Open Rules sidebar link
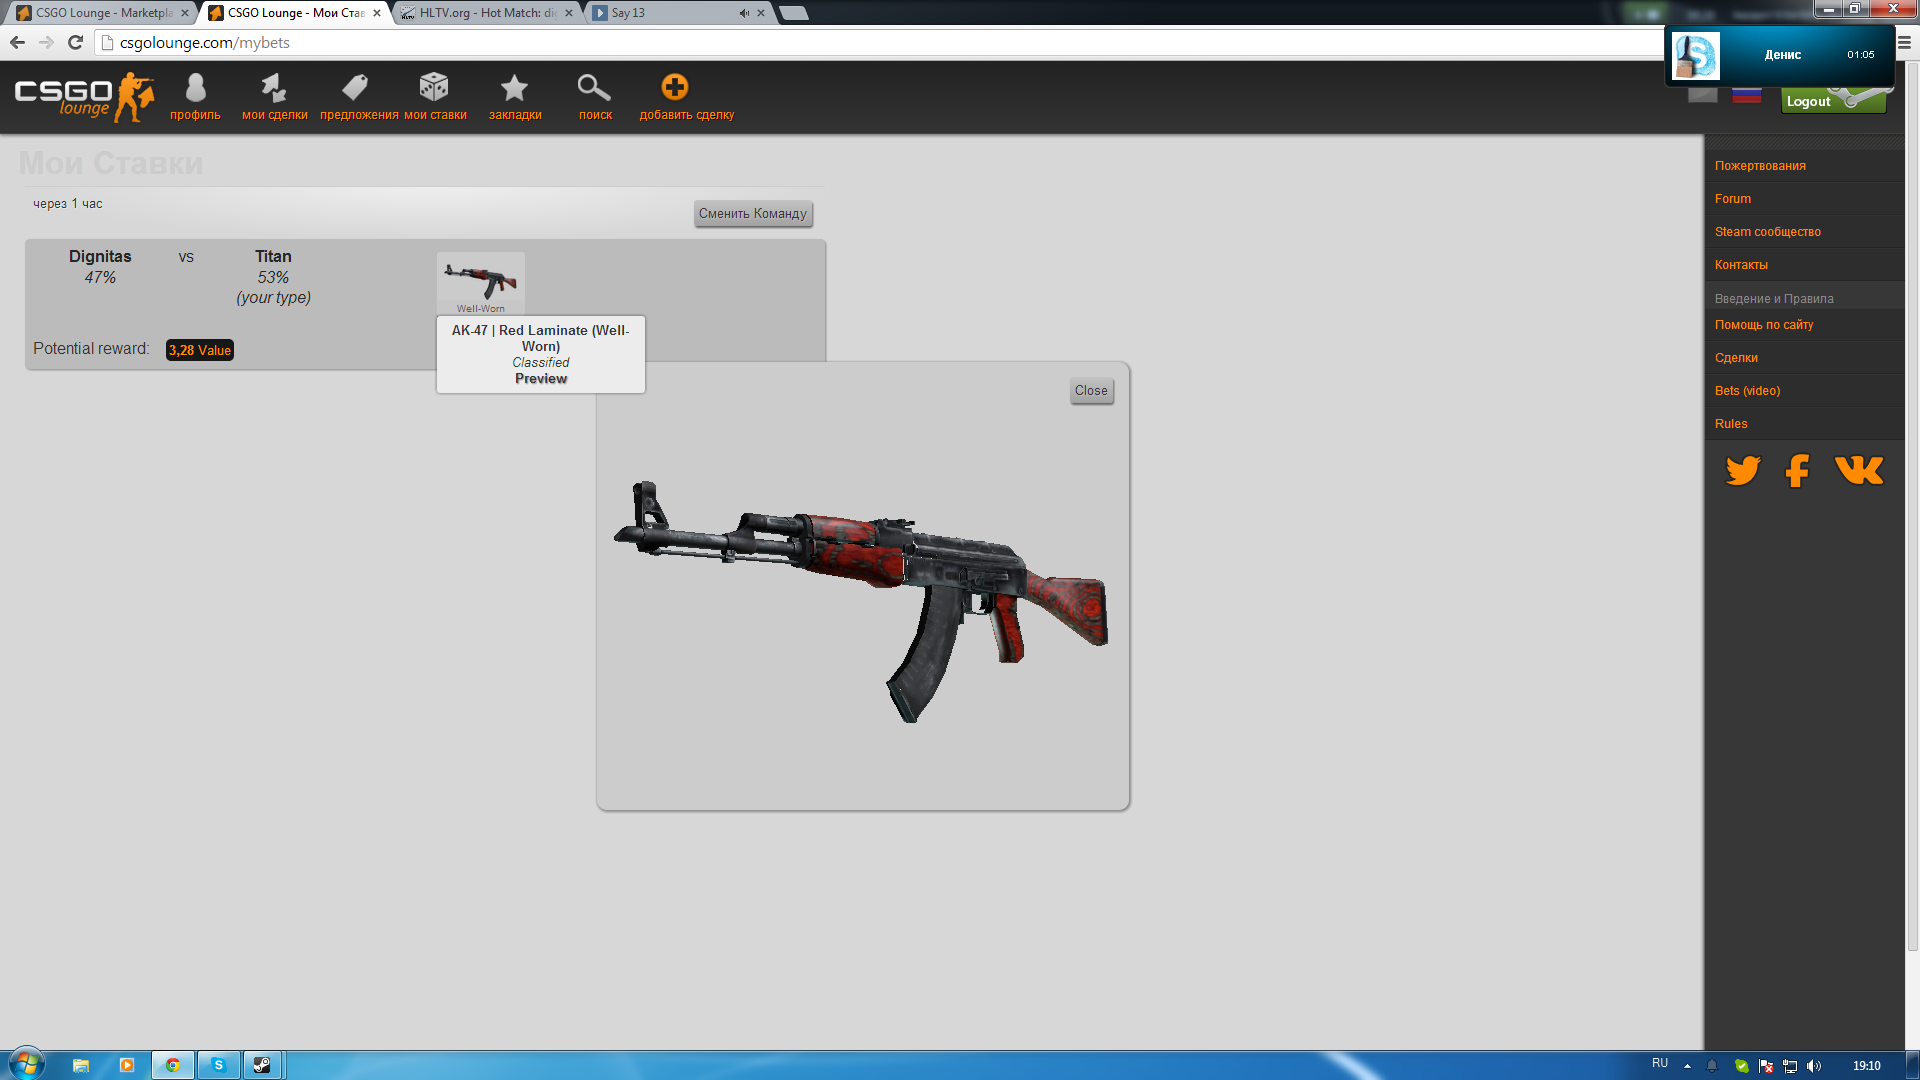 coord(1731,424)
